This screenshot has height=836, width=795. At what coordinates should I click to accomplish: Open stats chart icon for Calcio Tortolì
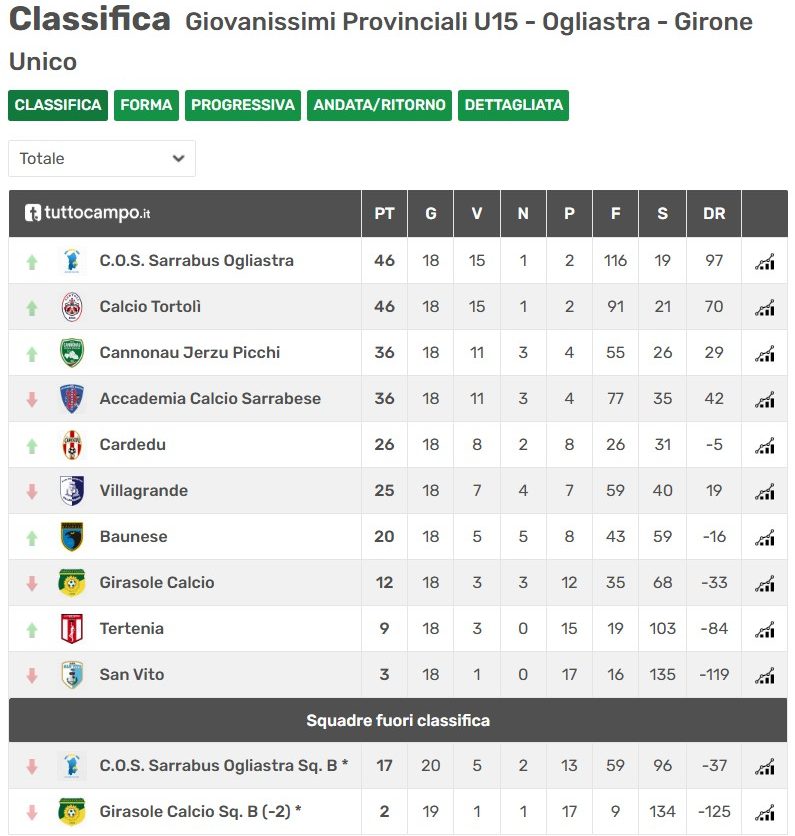(x=764, y=307)
